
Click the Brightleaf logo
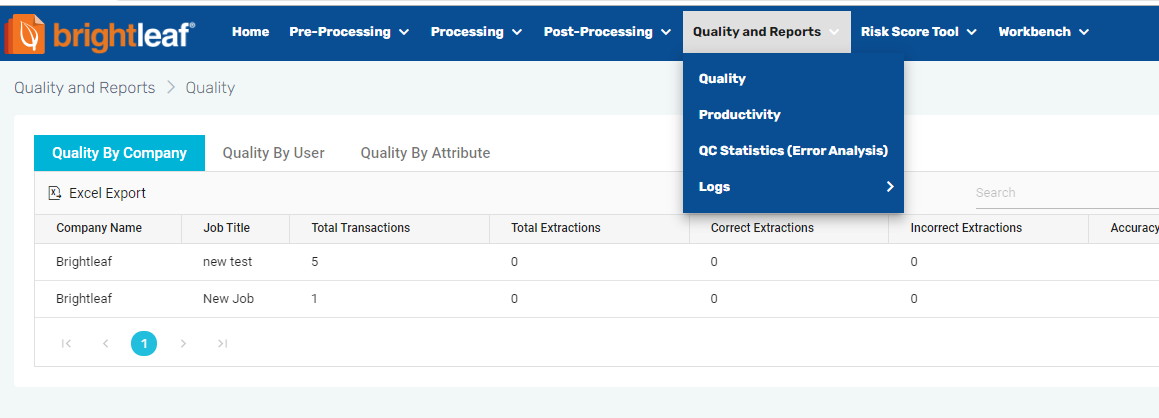coord(98,33)
